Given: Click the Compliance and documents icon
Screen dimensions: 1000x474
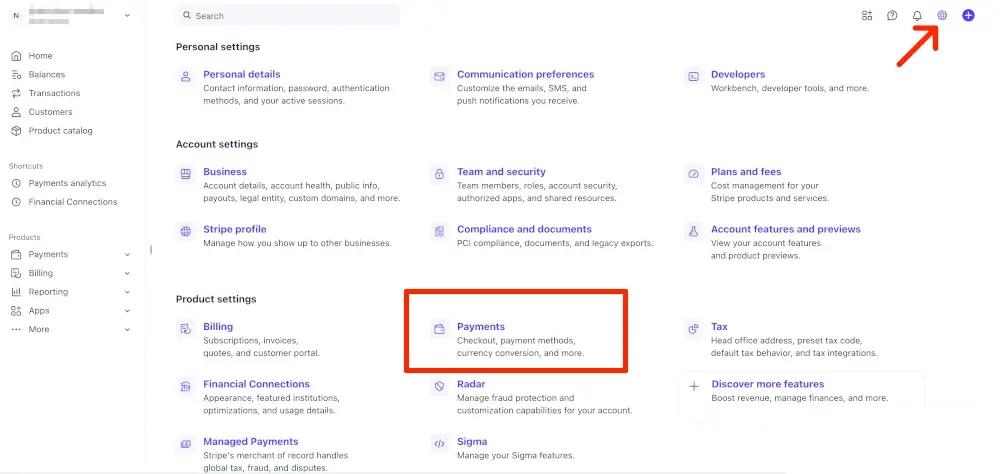Looking at the screenshot, I should [x=439, y=231].
